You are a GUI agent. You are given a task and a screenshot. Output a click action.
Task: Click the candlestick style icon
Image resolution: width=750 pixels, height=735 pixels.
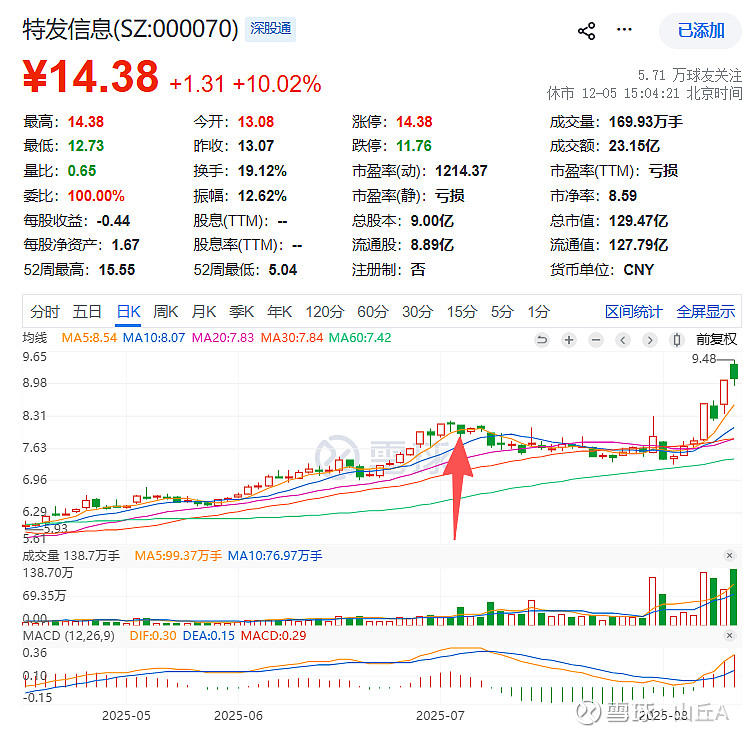pyautogui.click(x=676, y=340)
